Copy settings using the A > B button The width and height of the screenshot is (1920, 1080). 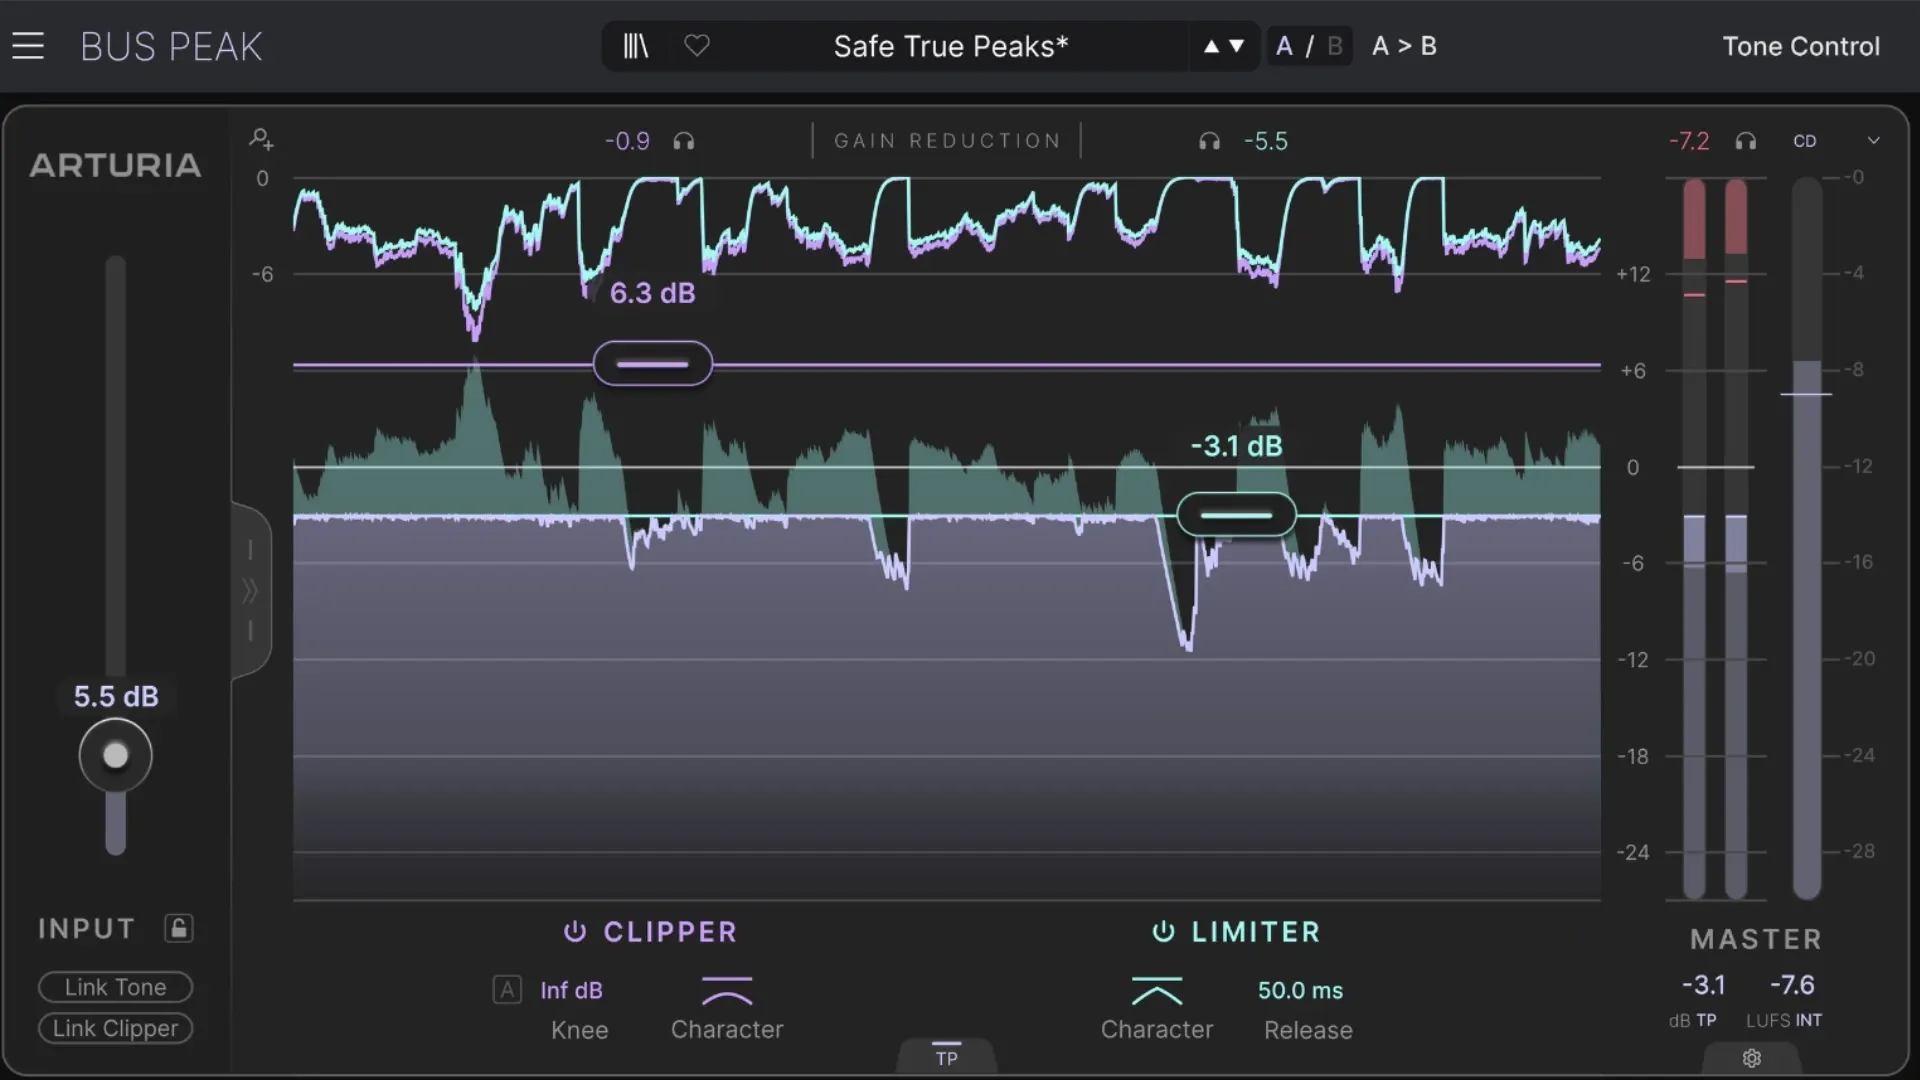tap(1404, 45)
